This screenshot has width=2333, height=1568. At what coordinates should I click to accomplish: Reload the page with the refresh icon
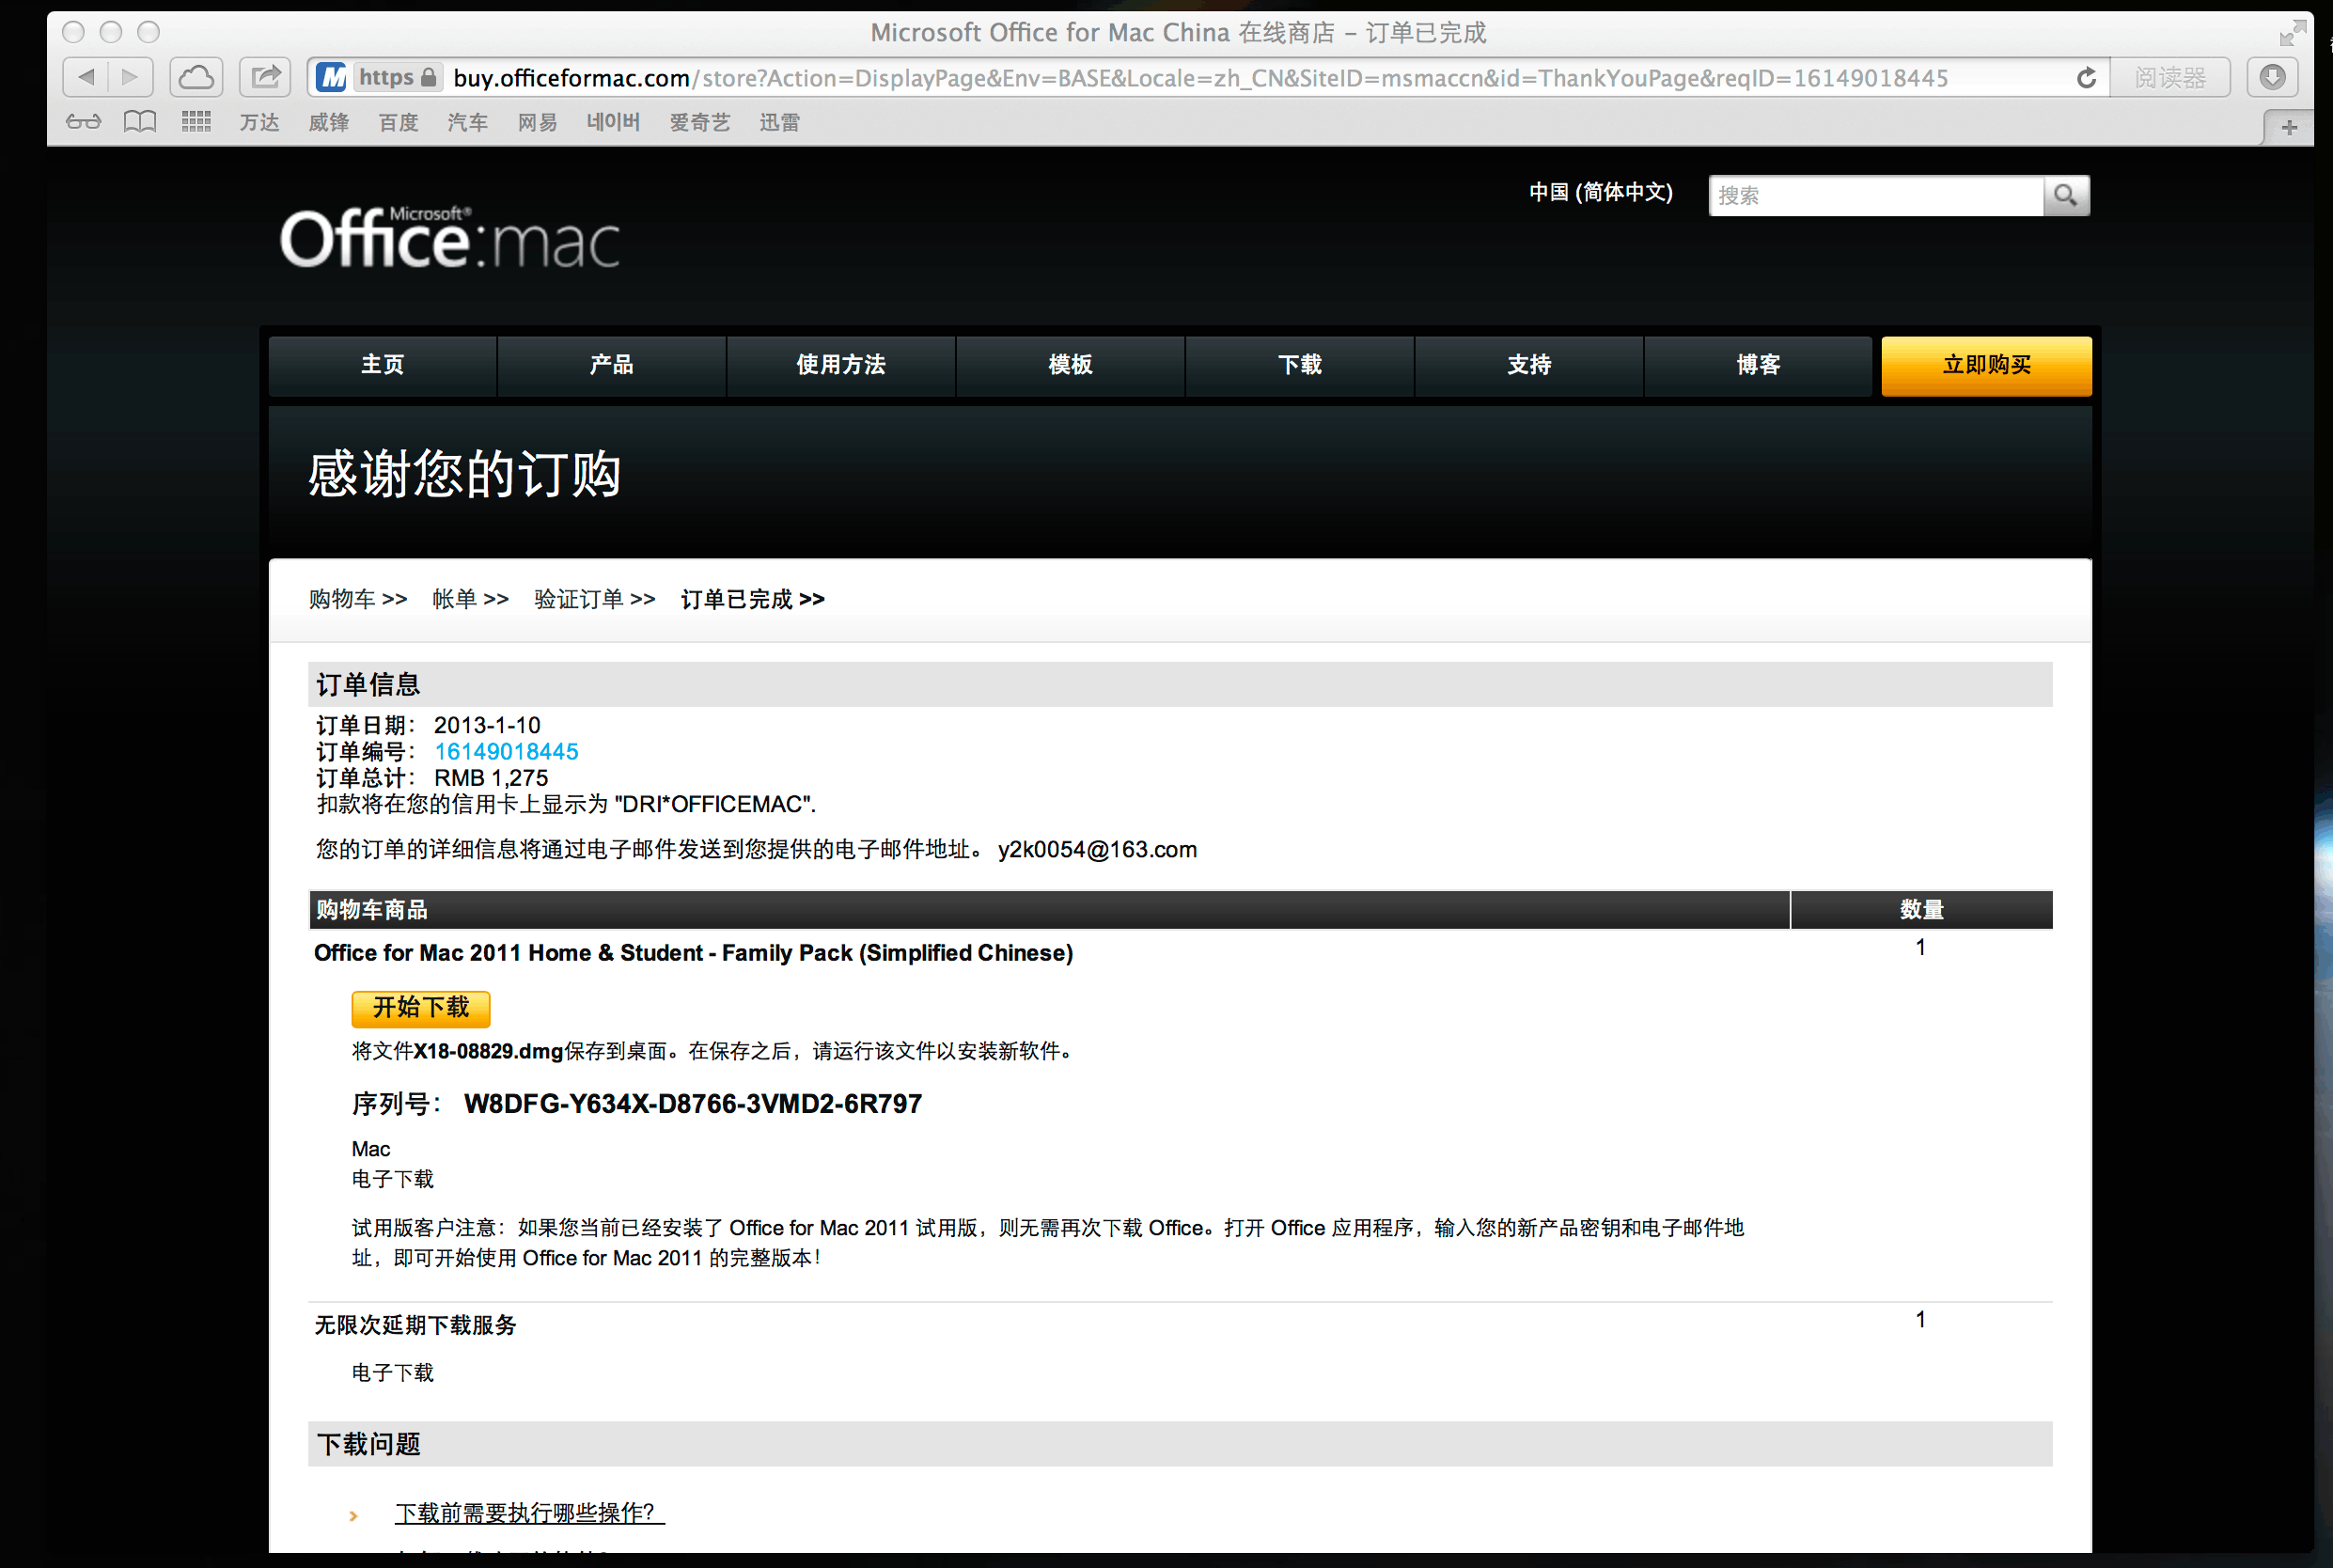2086,78
